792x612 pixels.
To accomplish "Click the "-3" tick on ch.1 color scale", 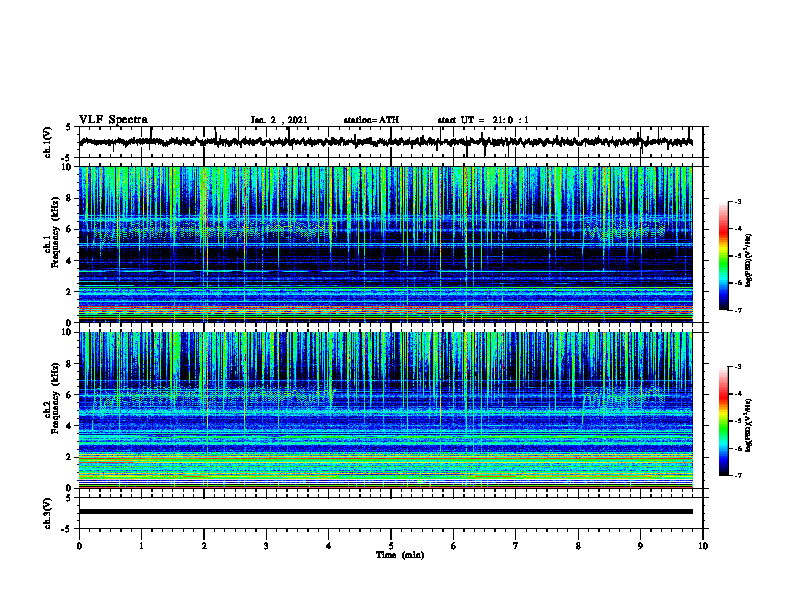I will [x=737, y=201].
